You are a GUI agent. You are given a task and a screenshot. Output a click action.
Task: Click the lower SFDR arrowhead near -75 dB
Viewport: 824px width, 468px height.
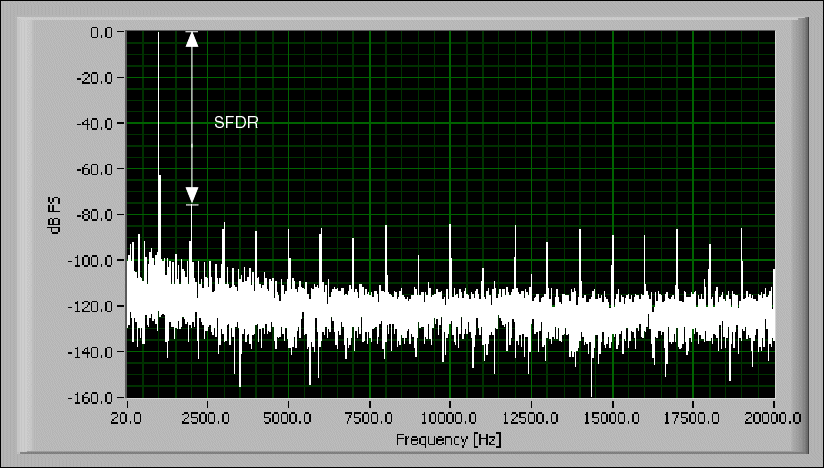tap(192, 195)
